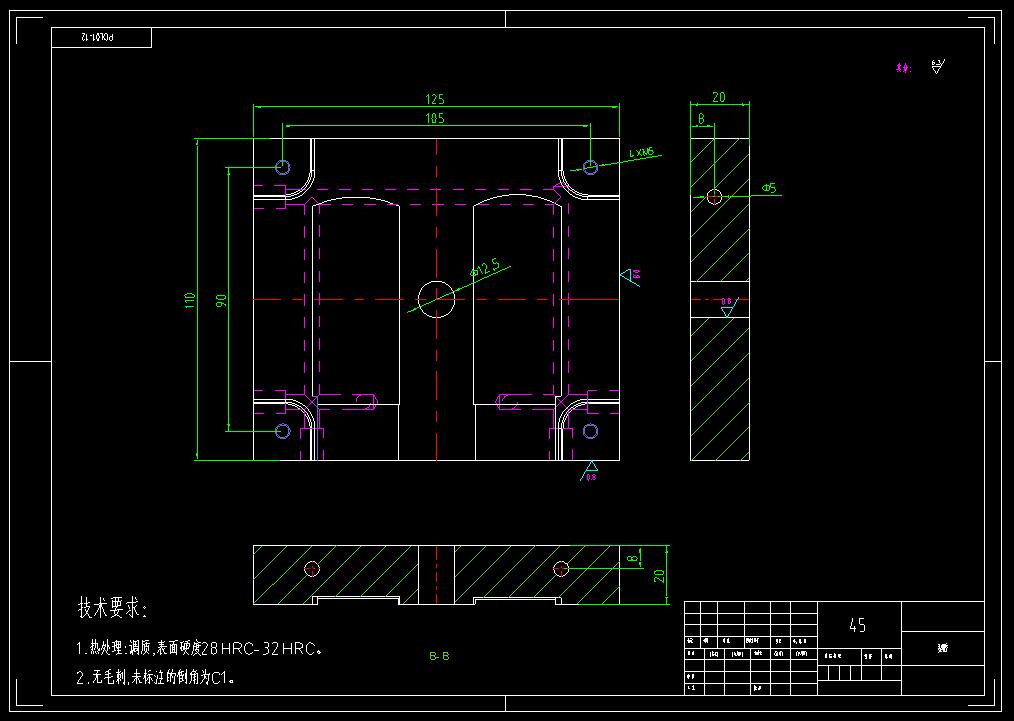This screenshot has width=1014, height=721.
Task: Click the left hole circle in section B-B
Action: (x=312, y=569)
